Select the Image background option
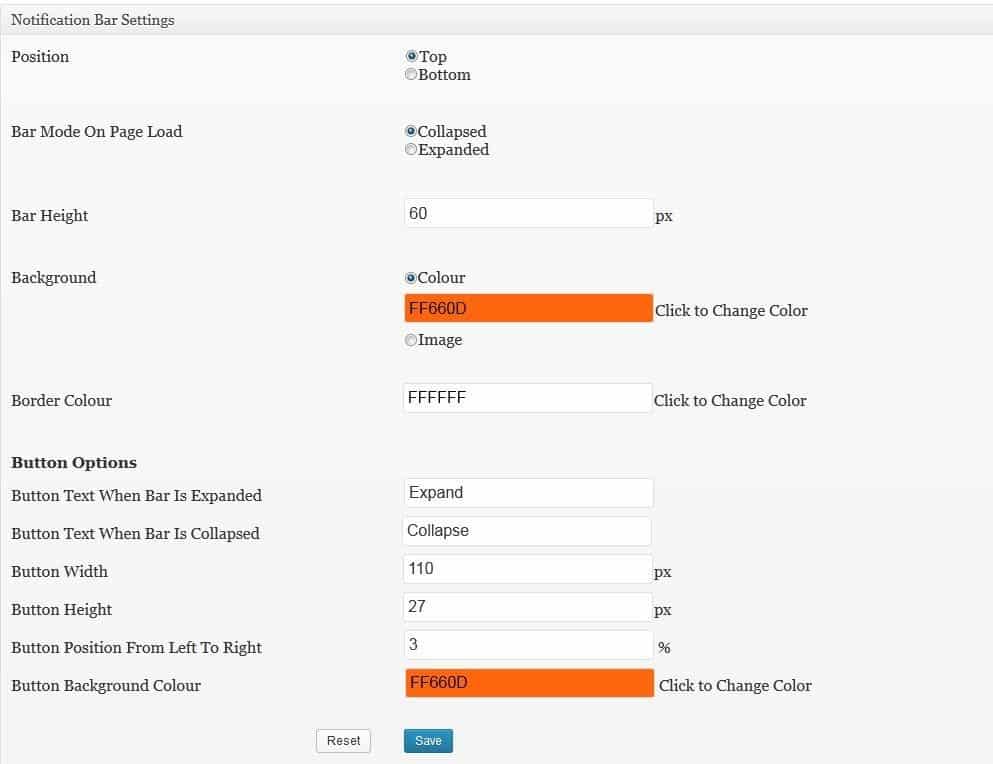Viewport: 993px width, 764px height. click(x=411, y=340)
